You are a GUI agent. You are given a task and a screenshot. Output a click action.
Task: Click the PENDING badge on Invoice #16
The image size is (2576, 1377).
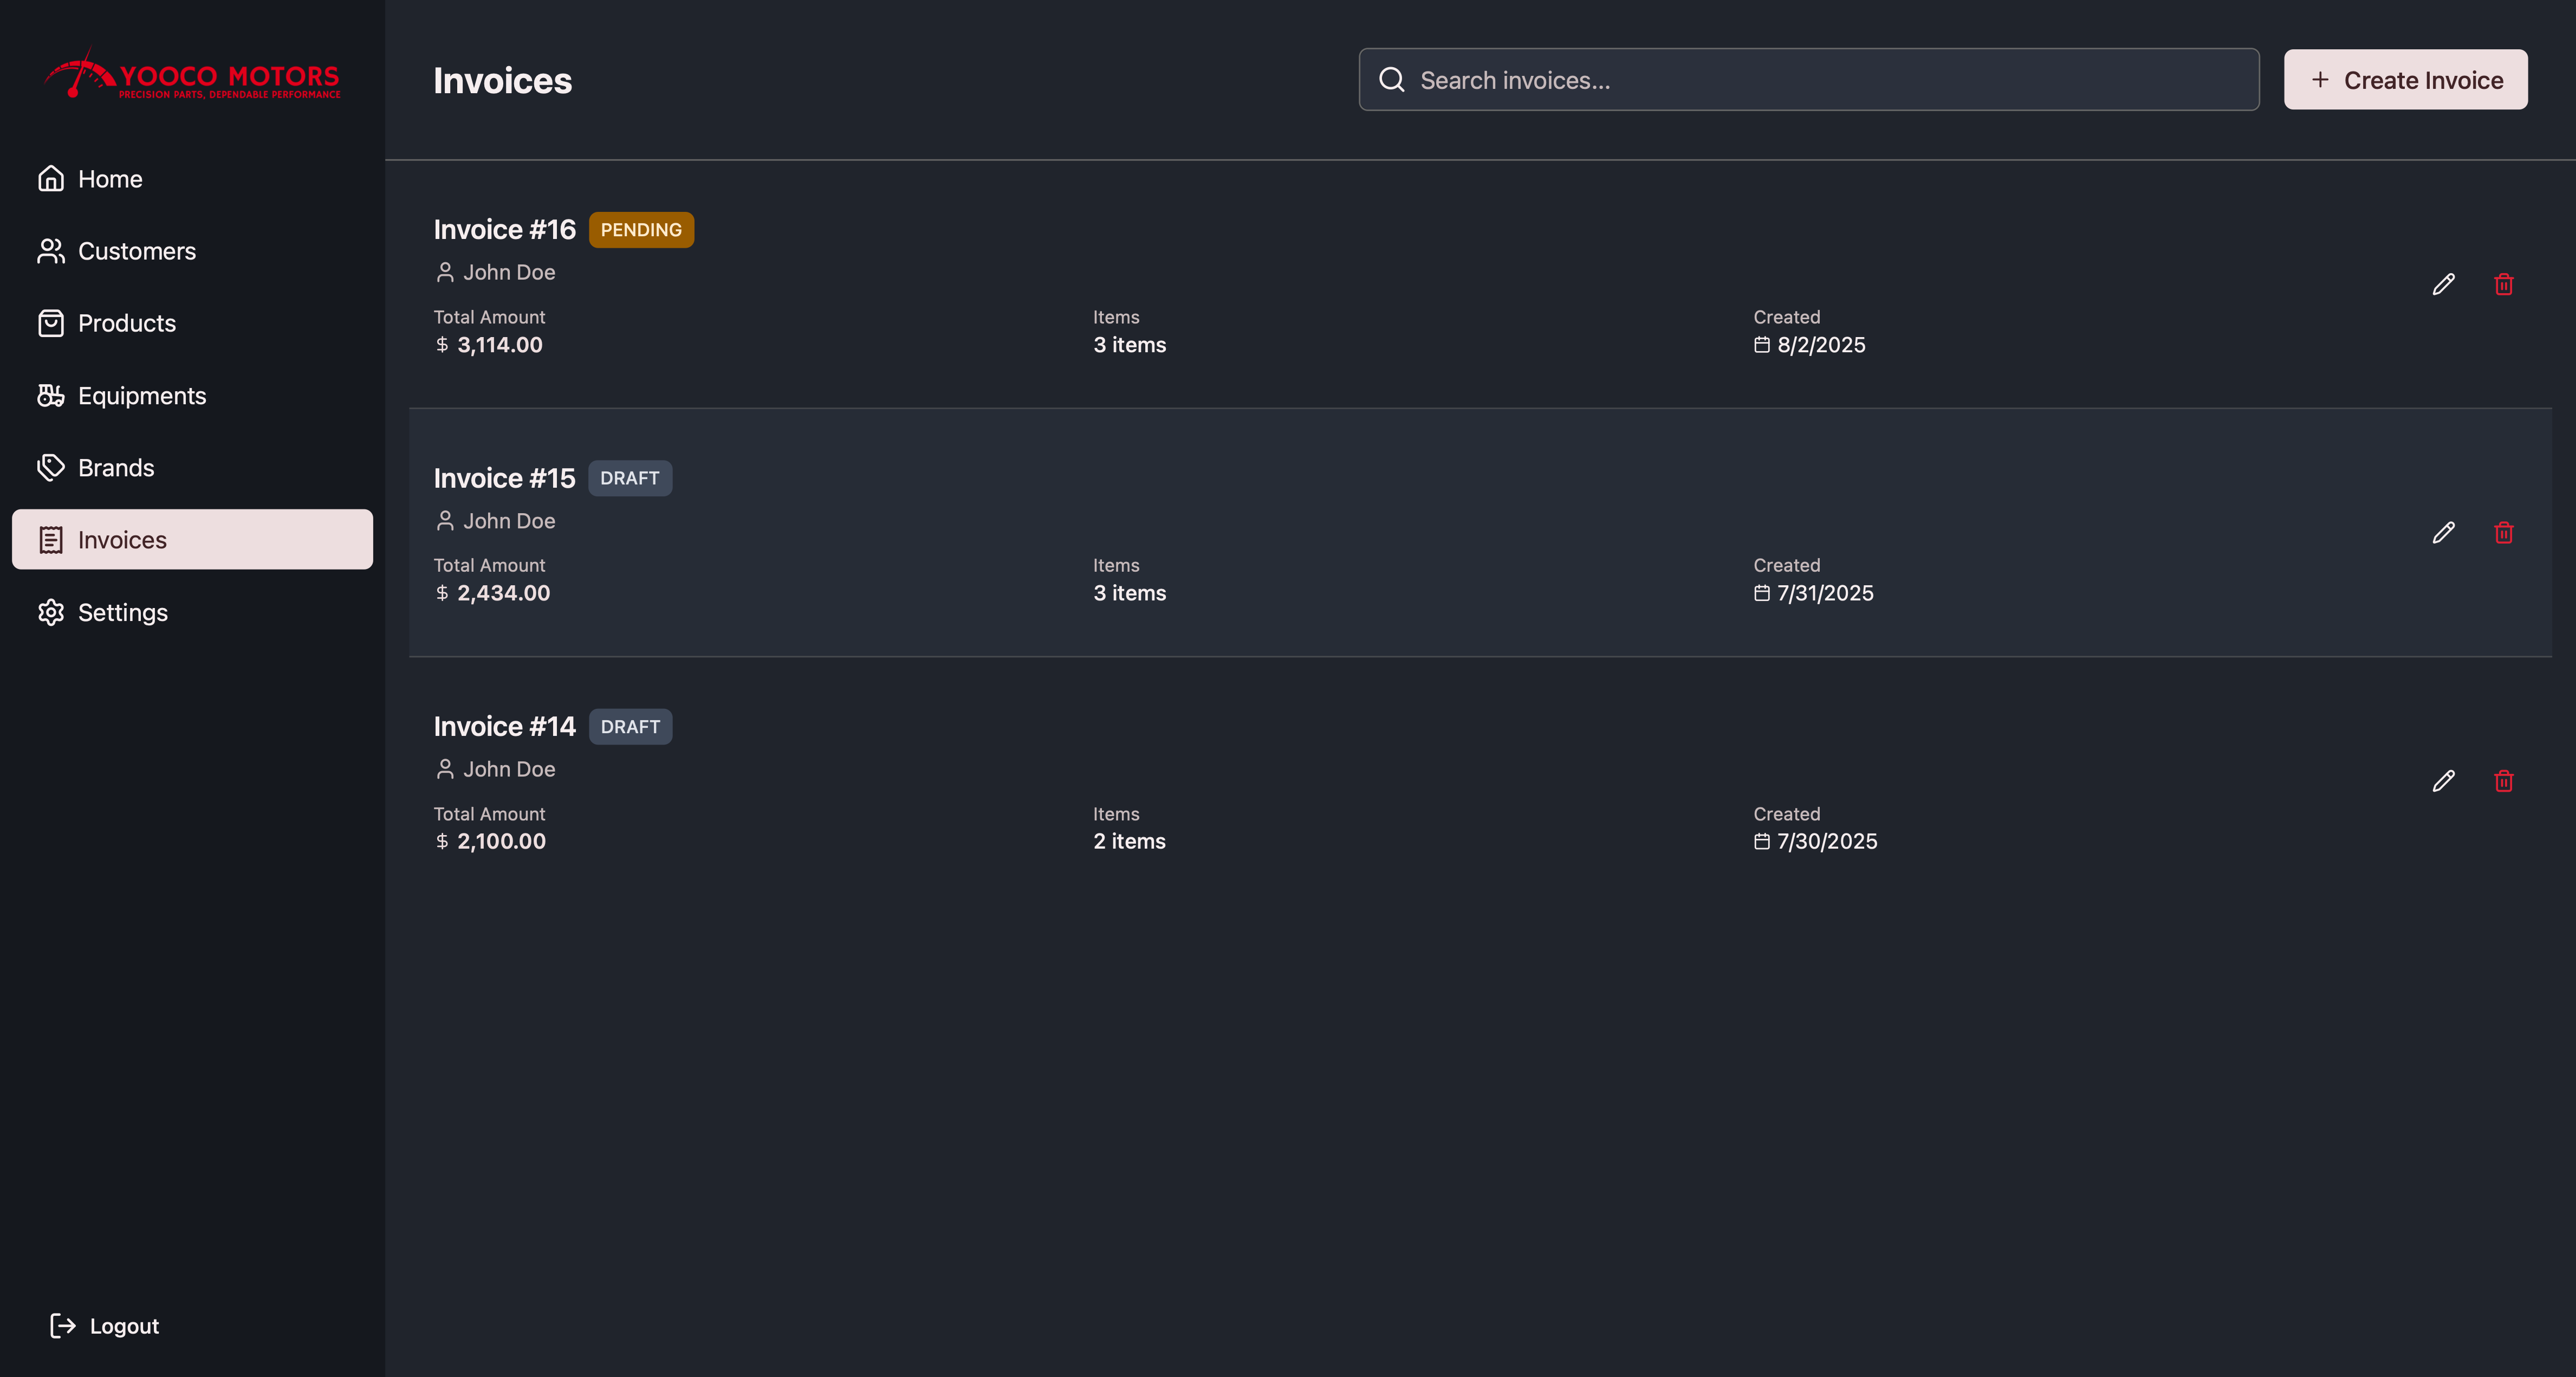(x=641, y=230)
